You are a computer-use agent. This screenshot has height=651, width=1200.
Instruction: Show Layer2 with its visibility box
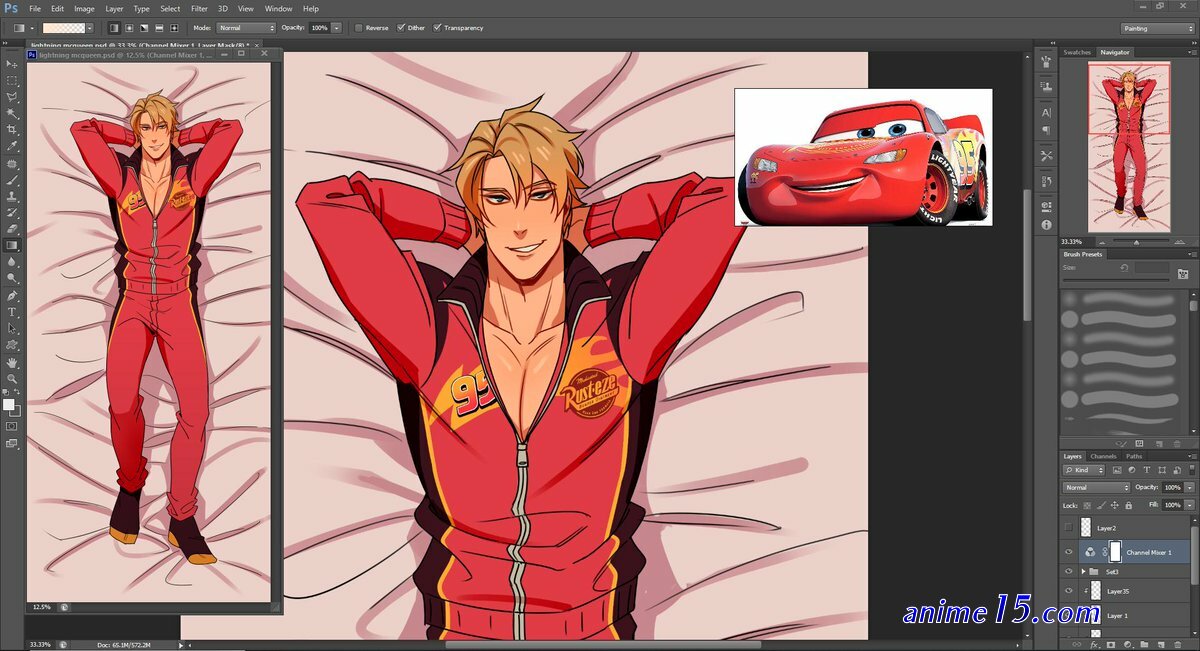(x=1069, y=527)
